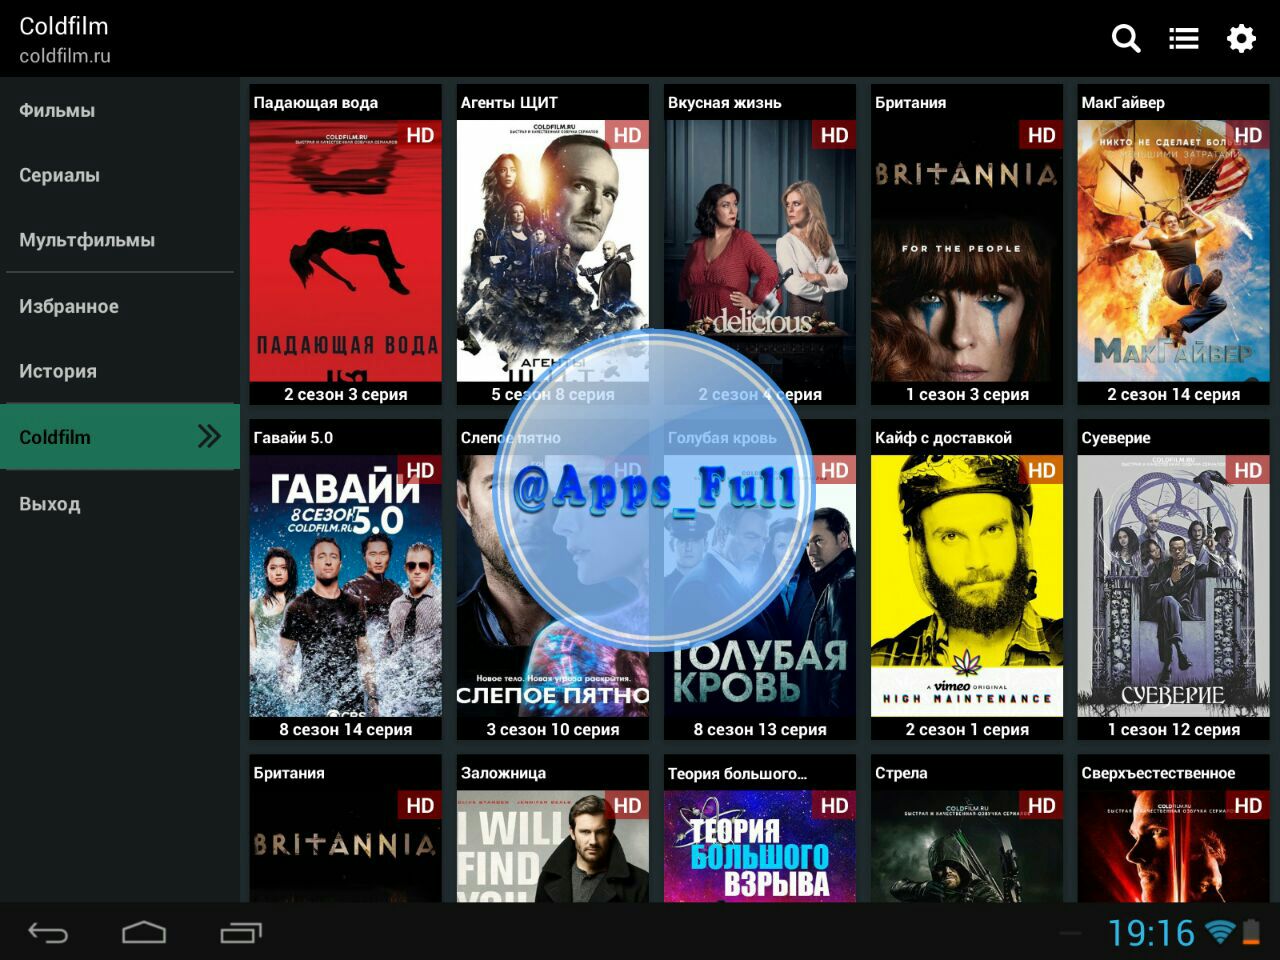The height and width of the screenshot is (960, 1280).
Task: Click the Сверхъестественное title text
Action: (1158, 772)
